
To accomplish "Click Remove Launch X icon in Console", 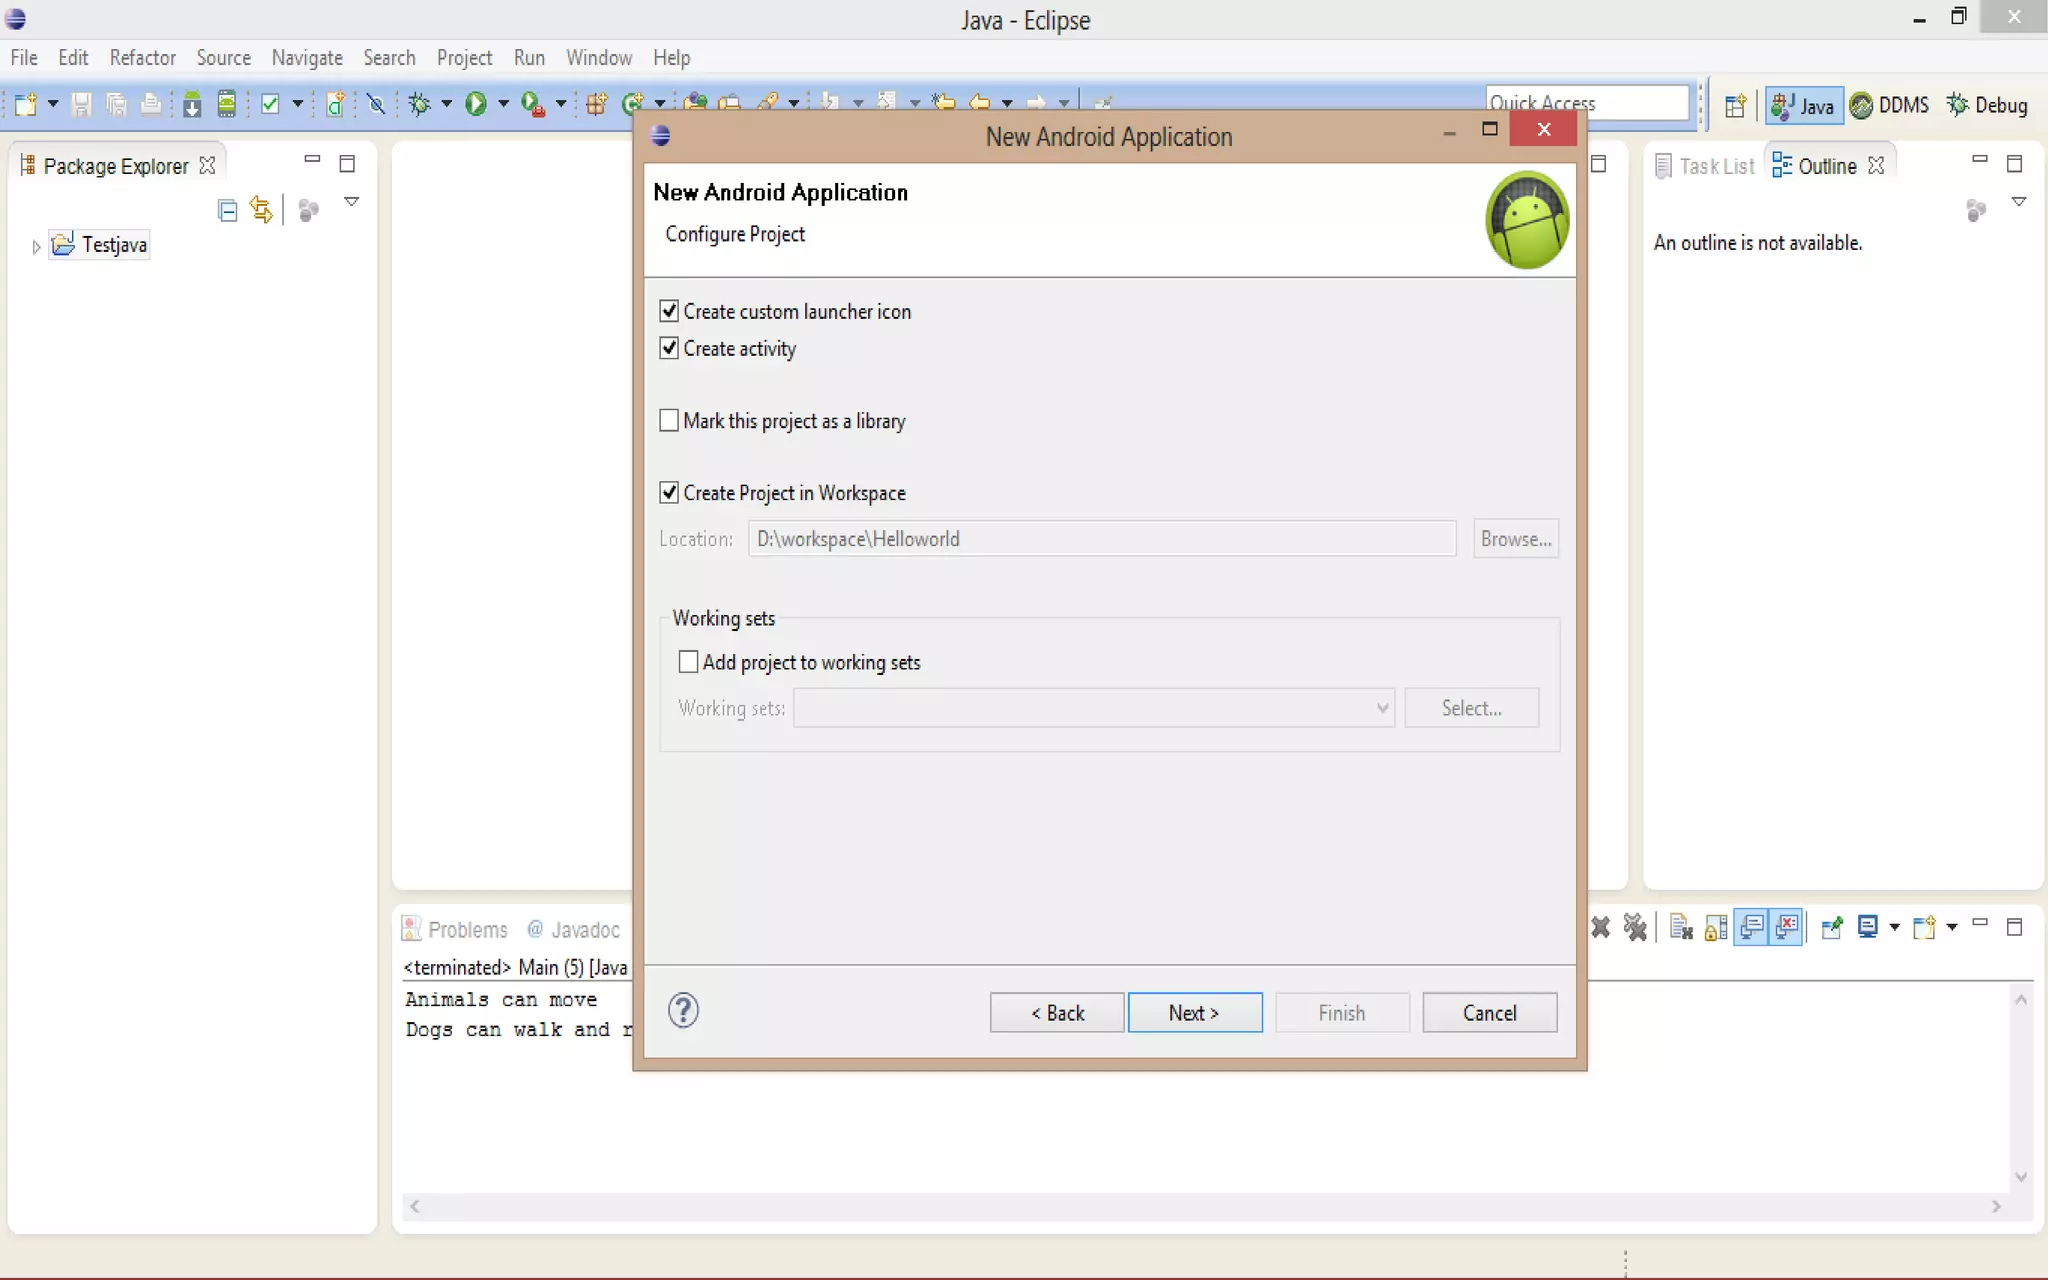I will [x=1600, y=928].
